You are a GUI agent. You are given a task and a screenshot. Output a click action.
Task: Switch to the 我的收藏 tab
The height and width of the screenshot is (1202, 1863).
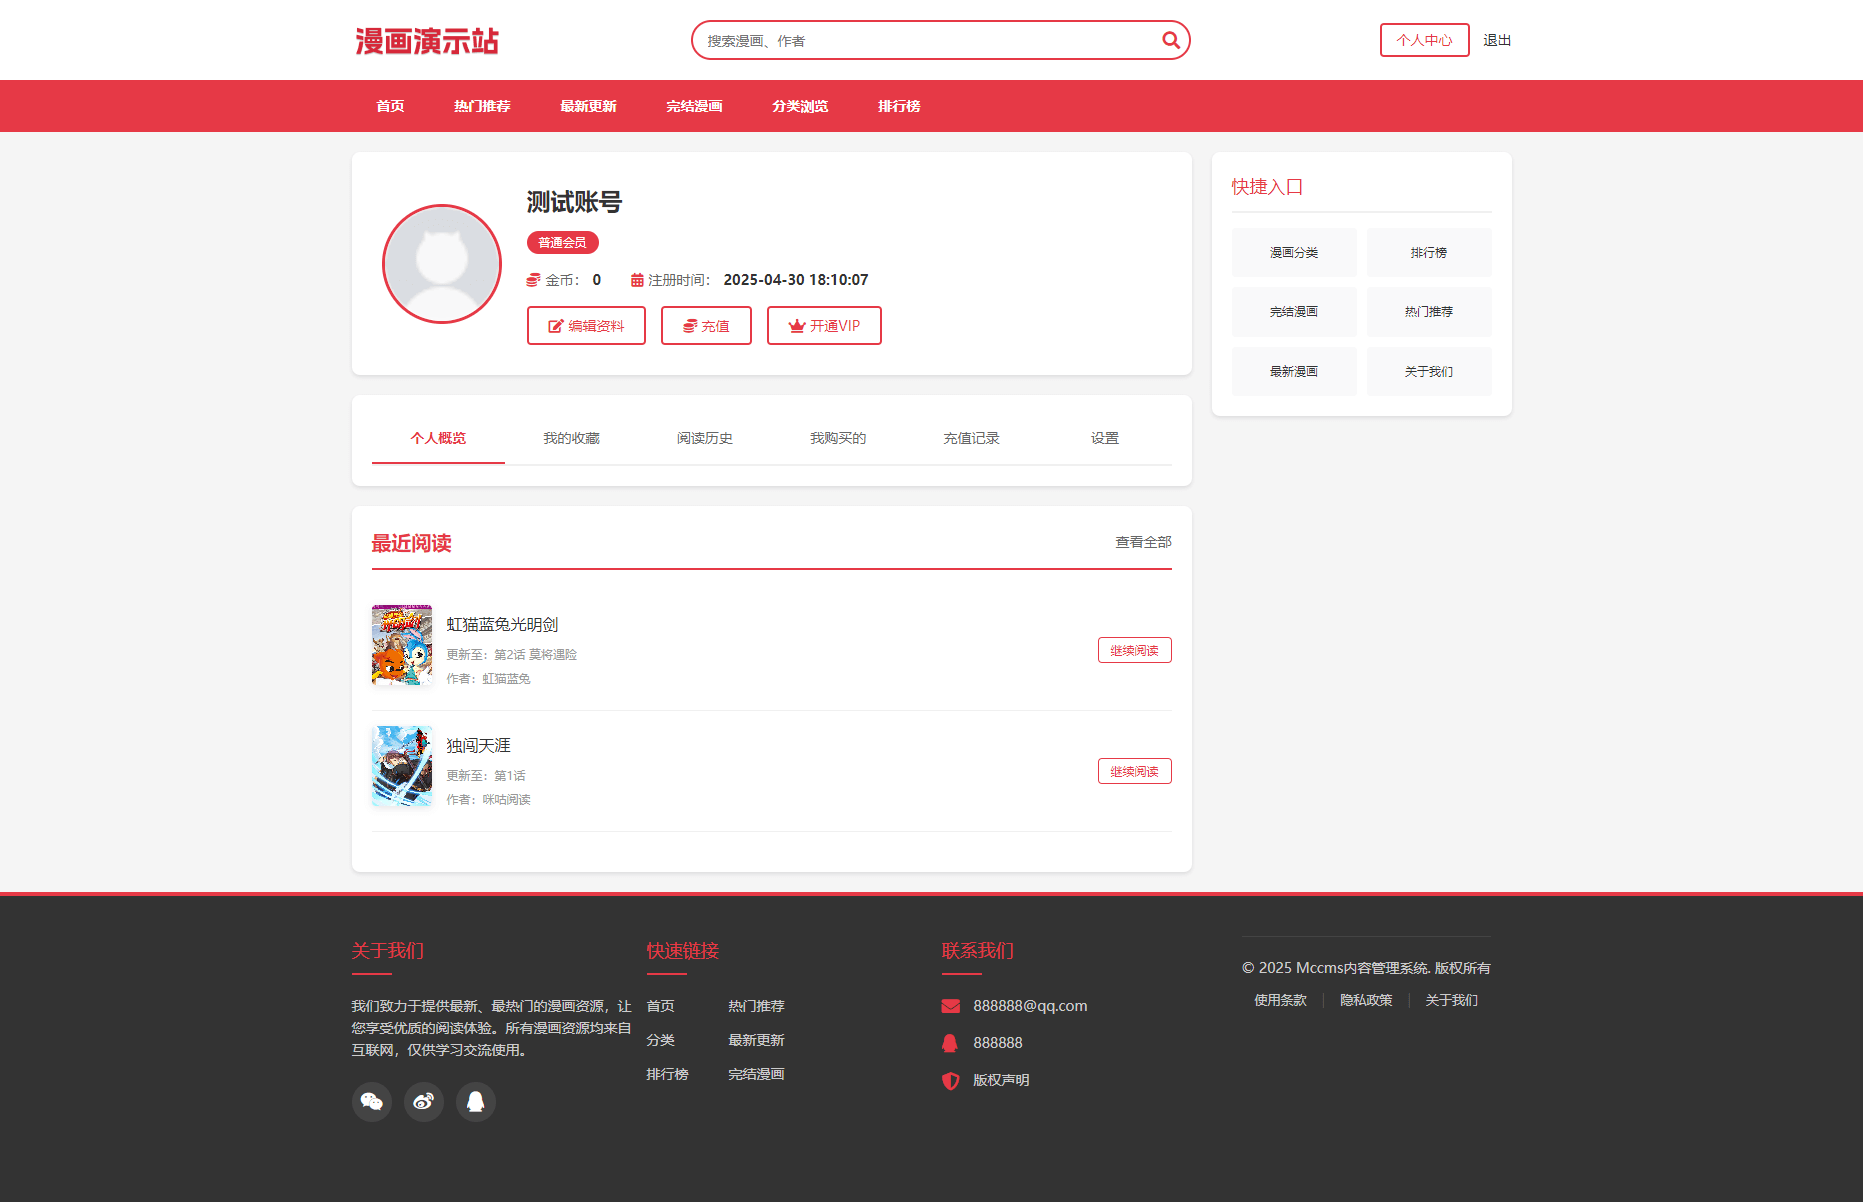coord(571,438)
